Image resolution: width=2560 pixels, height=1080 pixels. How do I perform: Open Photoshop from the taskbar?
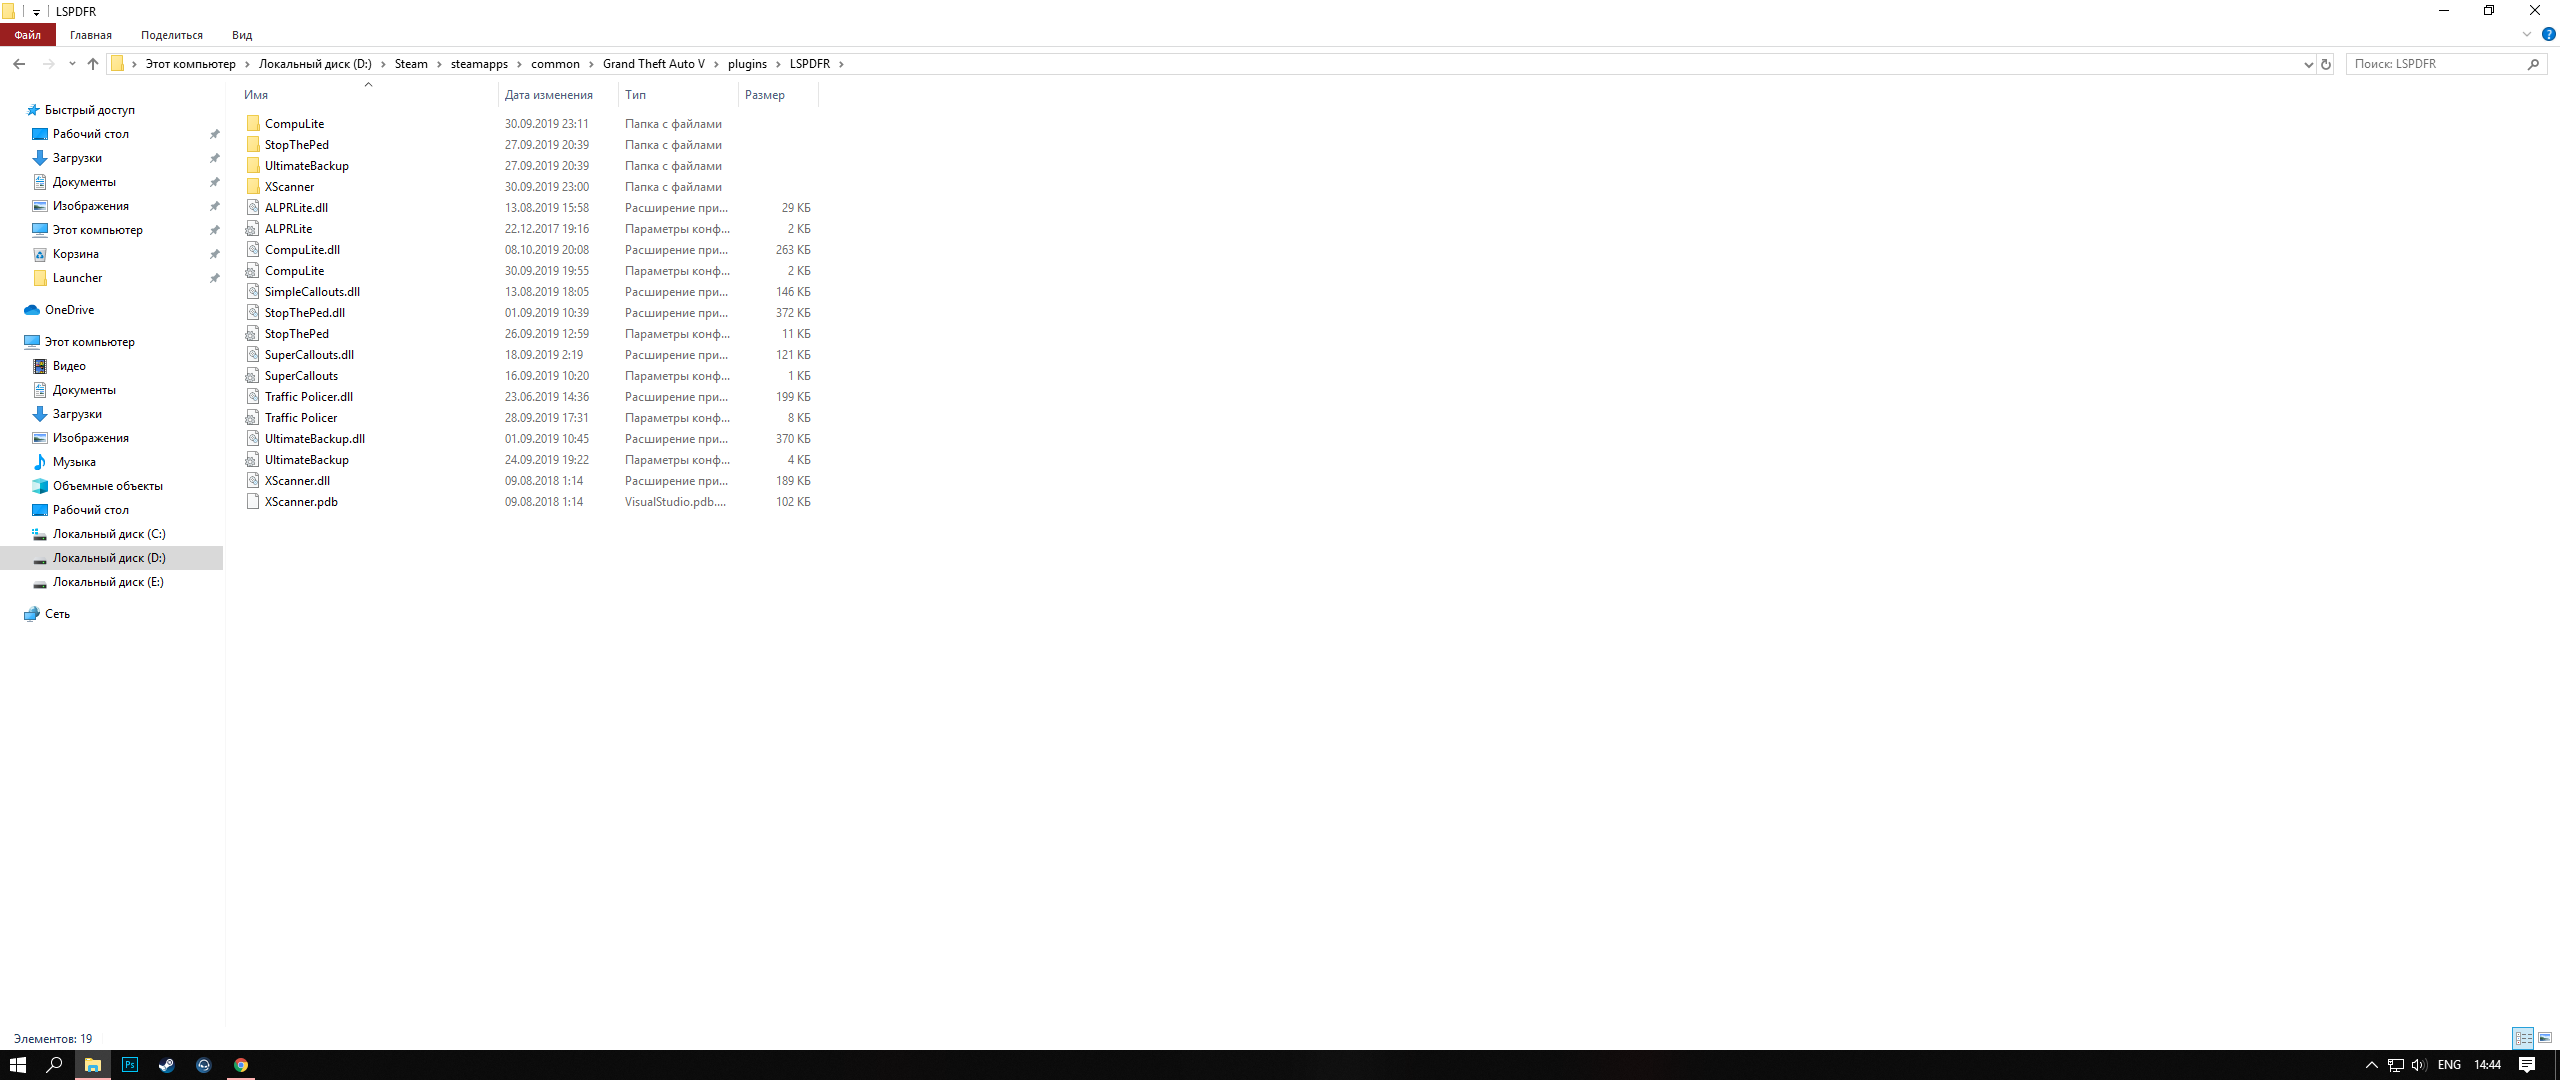click(130, 1065)
